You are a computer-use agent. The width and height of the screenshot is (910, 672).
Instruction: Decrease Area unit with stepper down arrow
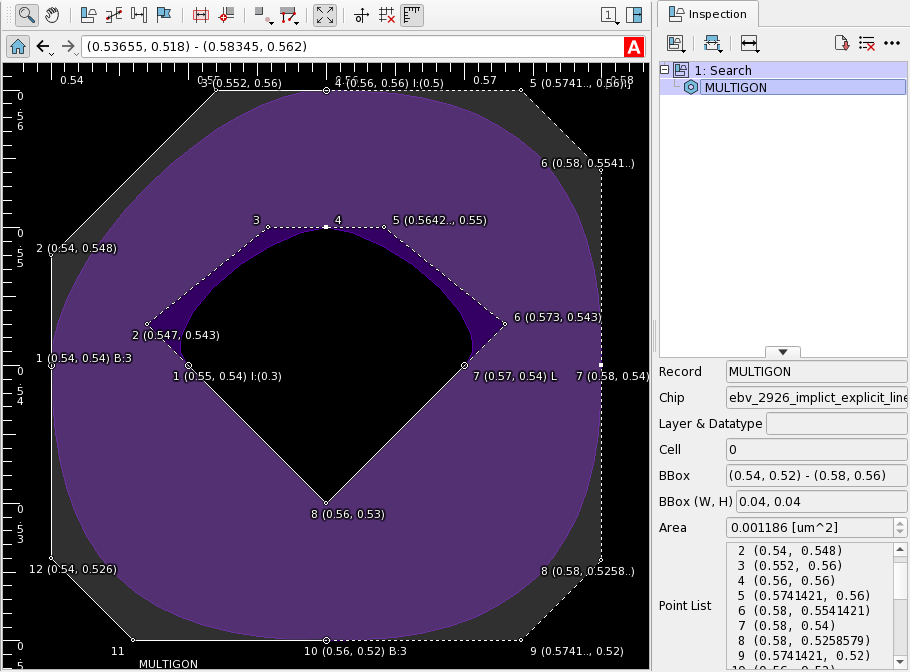900,533
